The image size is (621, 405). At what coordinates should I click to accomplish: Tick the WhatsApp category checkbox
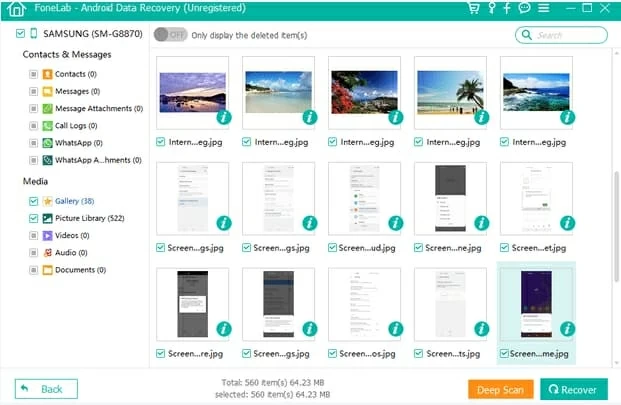tap(34, 143)
